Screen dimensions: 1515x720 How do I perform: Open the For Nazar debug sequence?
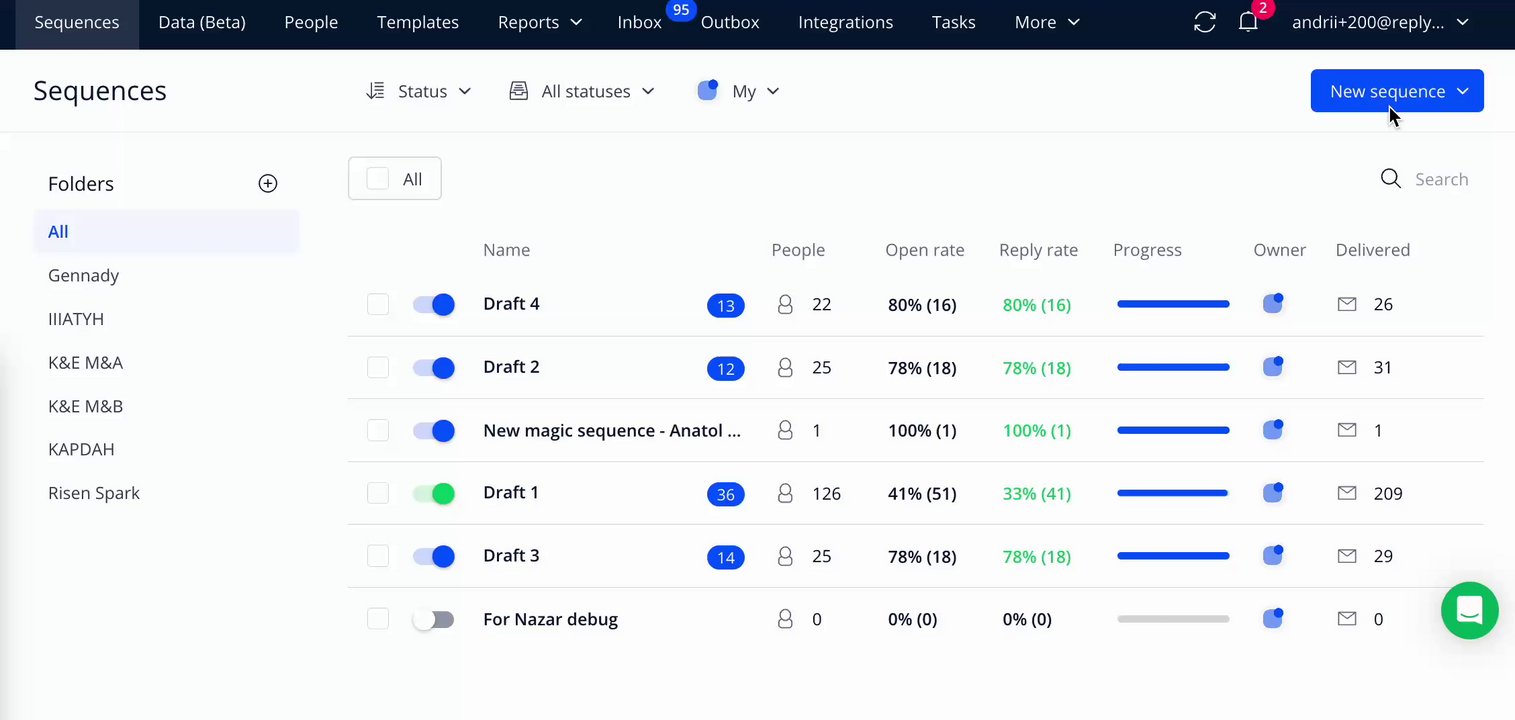click(x=550, y=619)
